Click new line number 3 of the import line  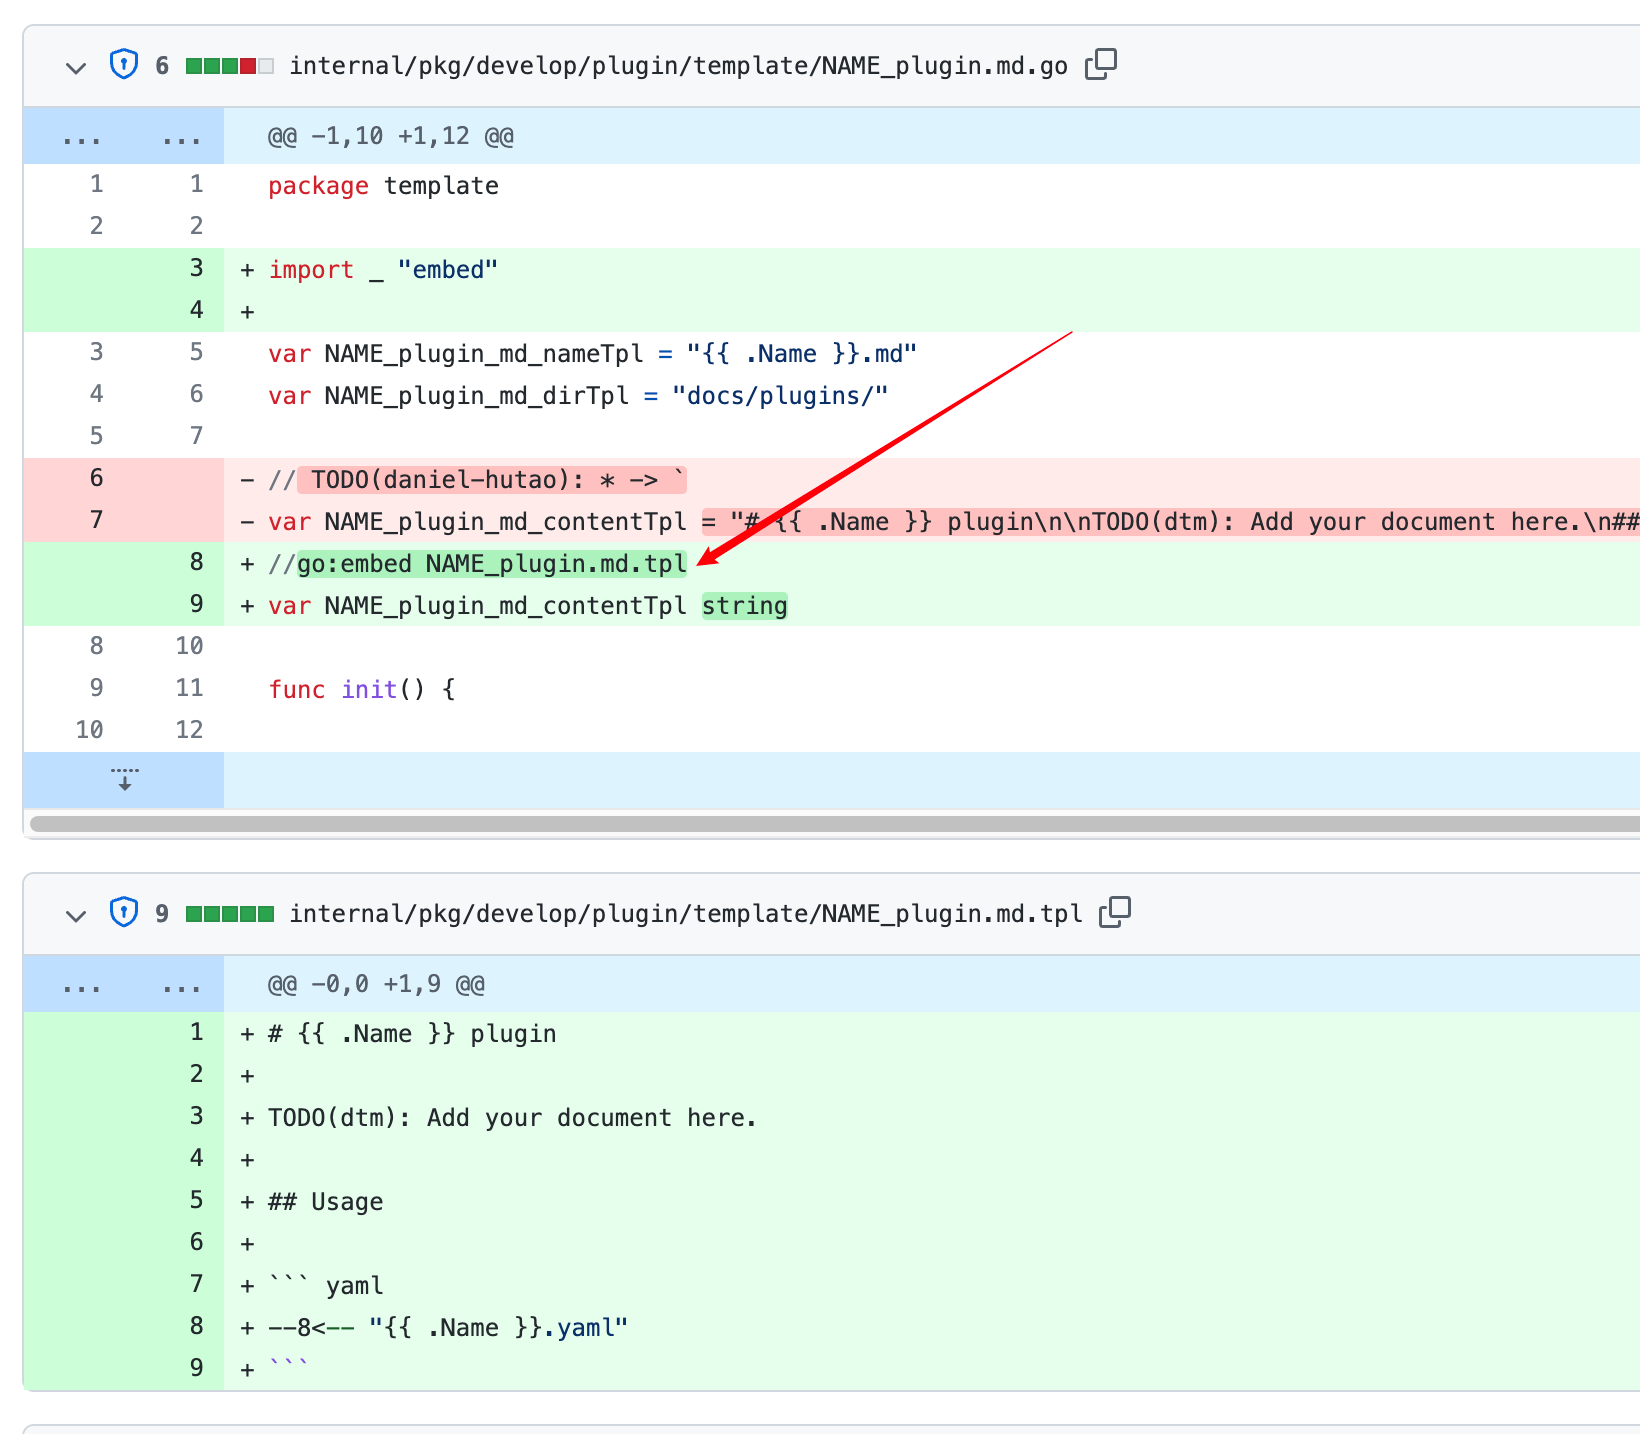point(197,268)
